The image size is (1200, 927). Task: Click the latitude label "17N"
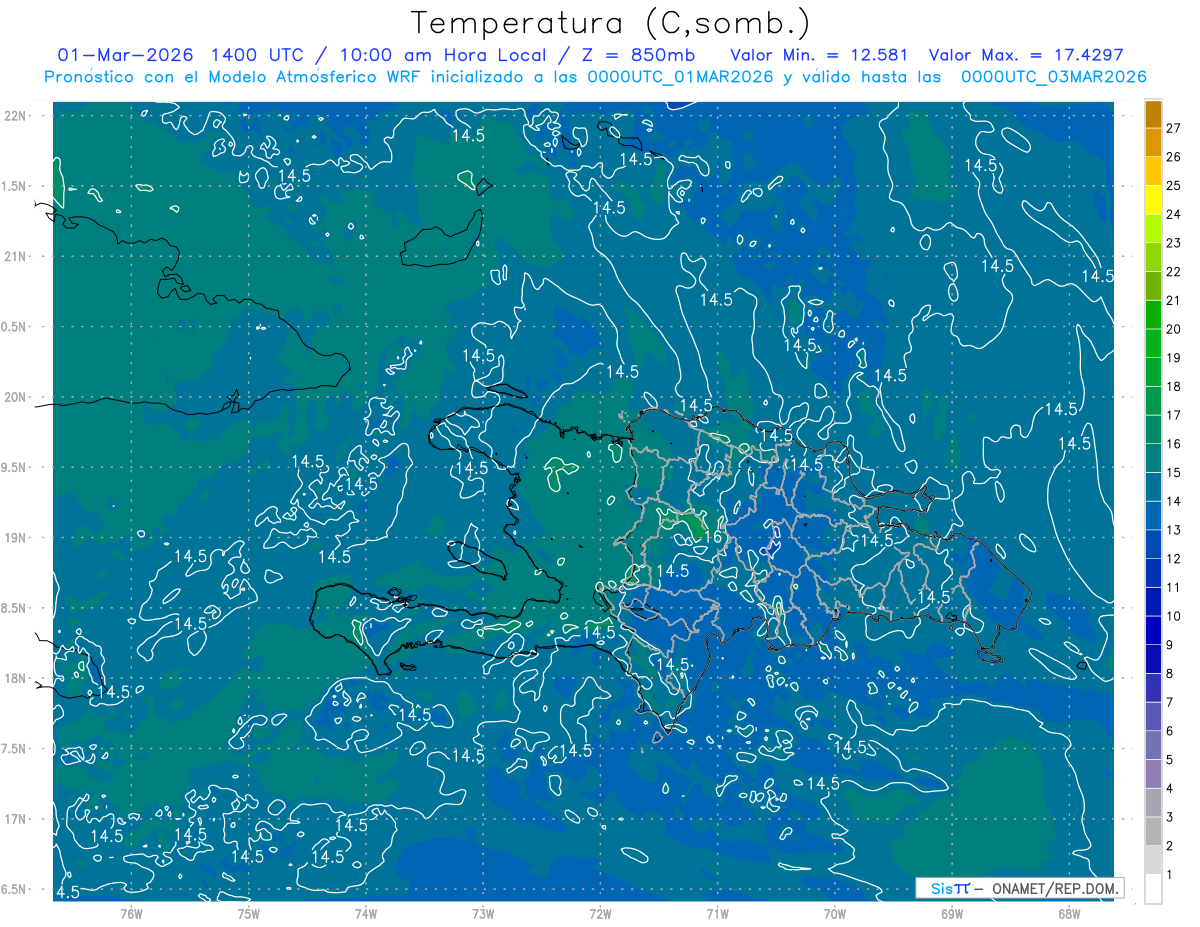pyautogui.click(x=15, y=820)
